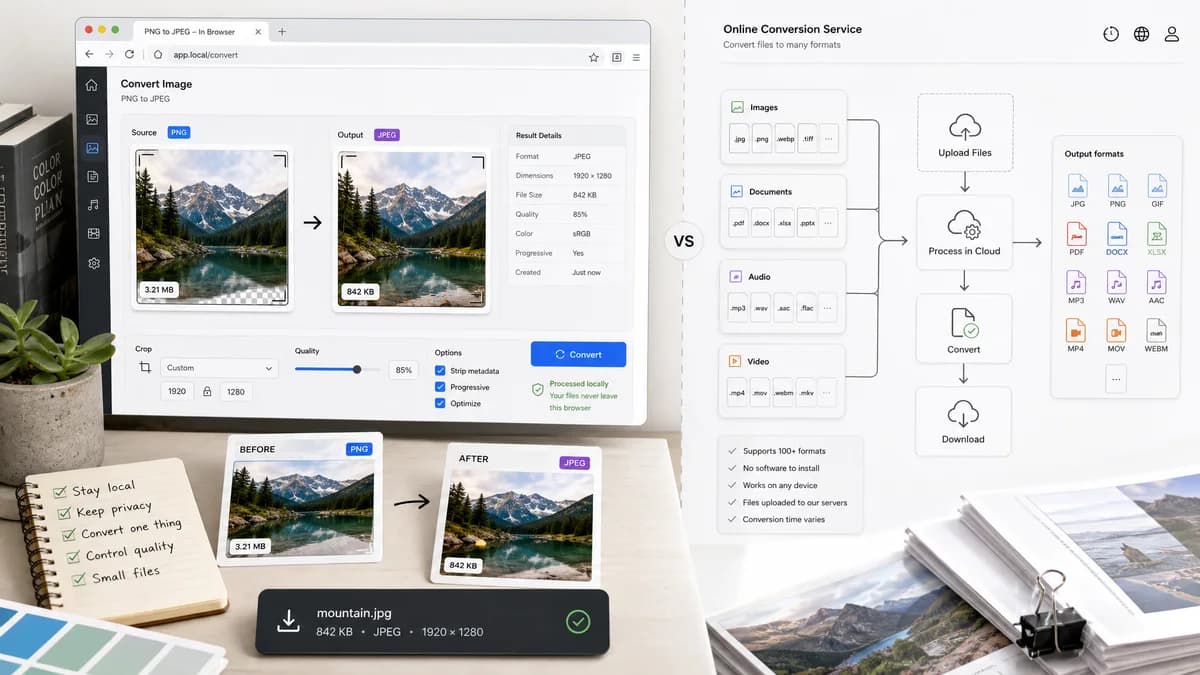
Task: Open the language globe icon
Action: click(x=1141, y=34)
